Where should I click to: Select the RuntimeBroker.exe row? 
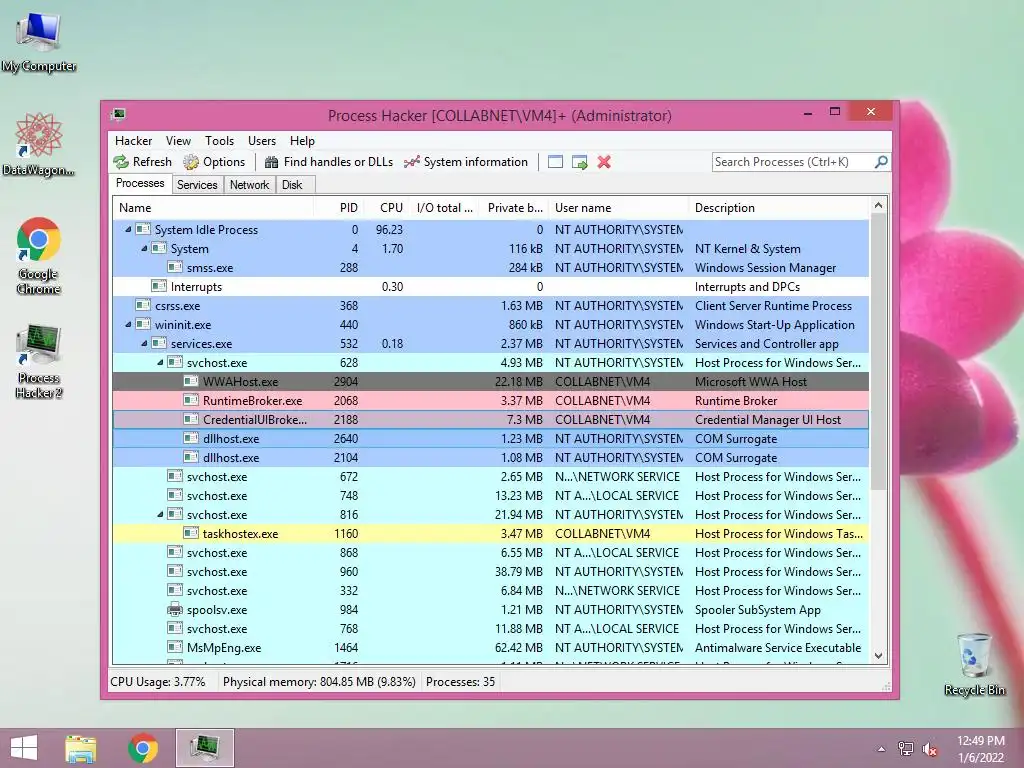pos(491,400)
